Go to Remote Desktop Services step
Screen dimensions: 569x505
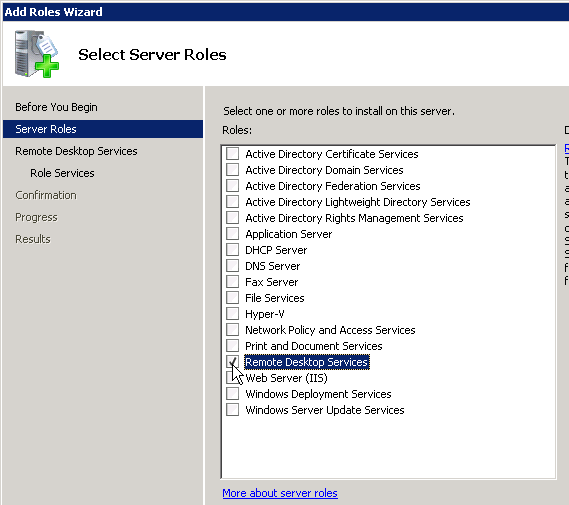pyautogui.click(x=76, y=151)
